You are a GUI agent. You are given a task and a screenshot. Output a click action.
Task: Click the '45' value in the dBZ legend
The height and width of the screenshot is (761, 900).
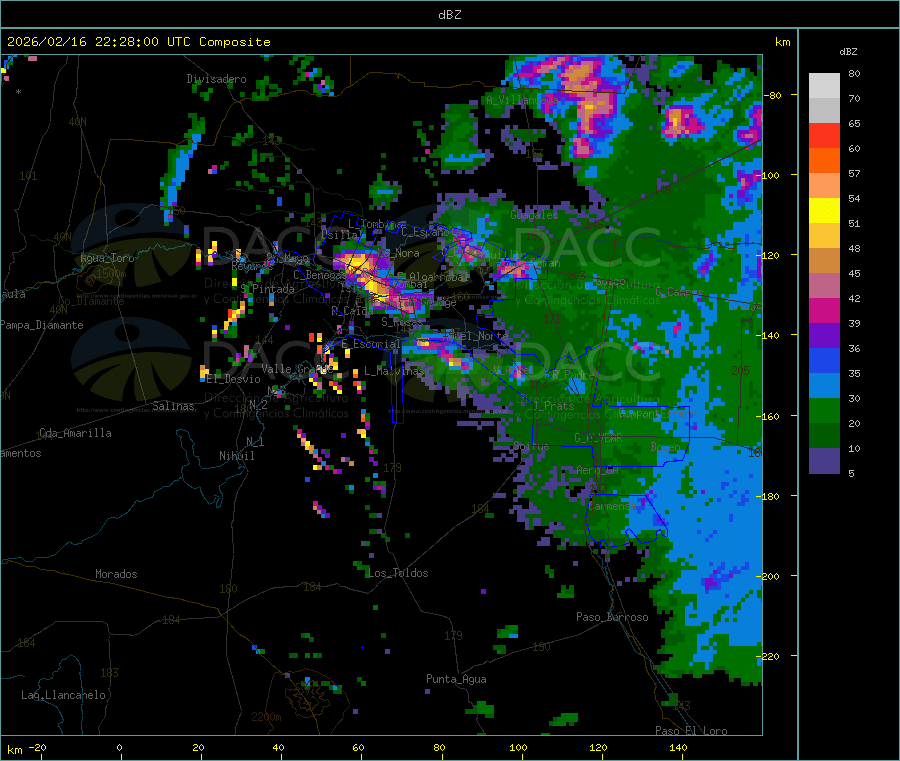[x=854, y=273]
